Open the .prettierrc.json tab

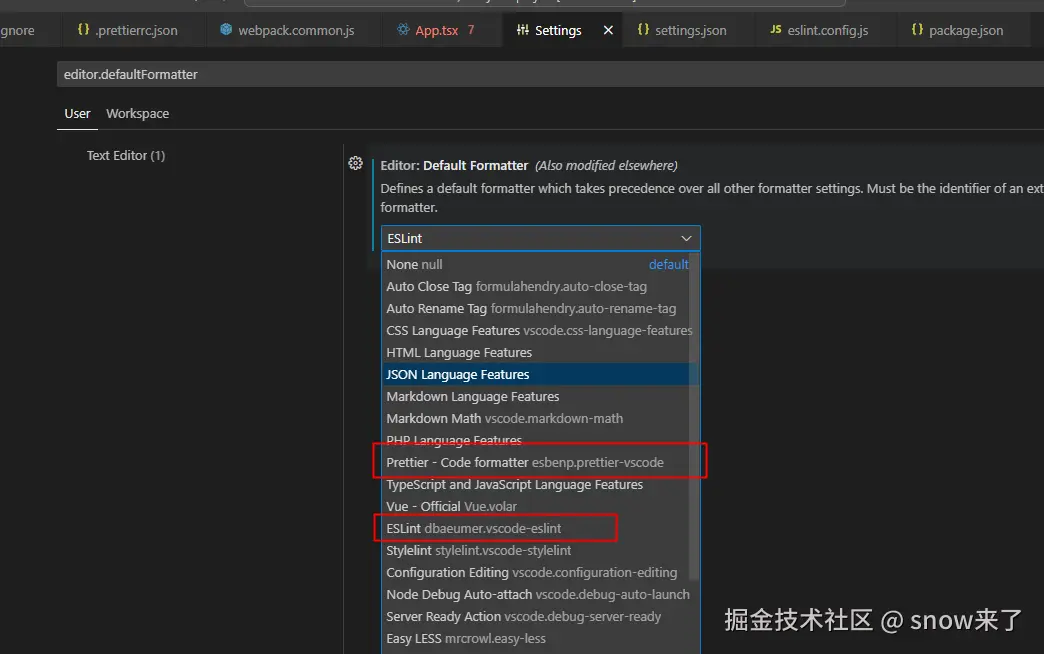(x=134, y=31)
